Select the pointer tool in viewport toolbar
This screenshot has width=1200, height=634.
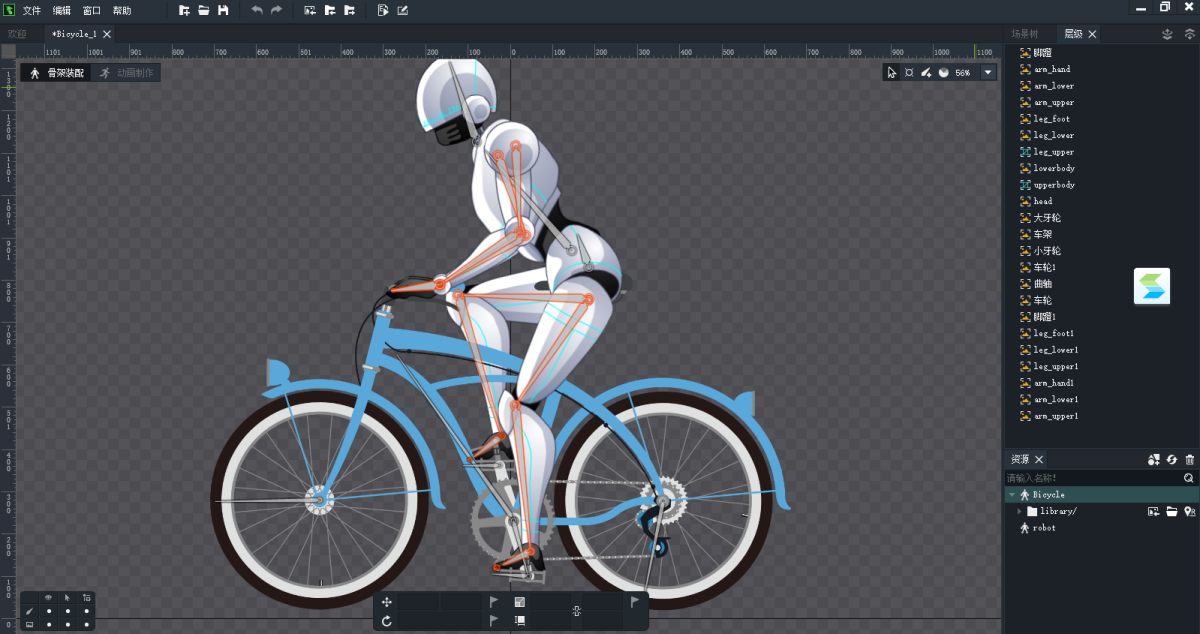(x=892, y=73)
